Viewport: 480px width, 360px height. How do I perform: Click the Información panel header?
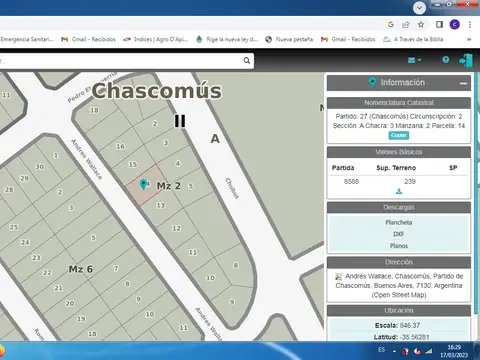click(399, 83)
